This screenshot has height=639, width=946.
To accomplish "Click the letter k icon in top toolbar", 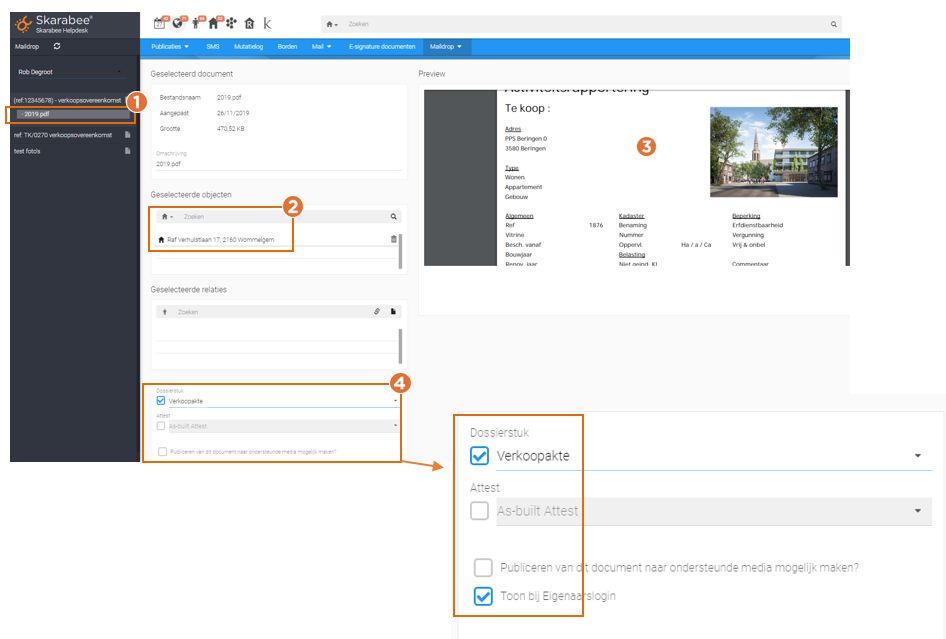I will [267, 24].
